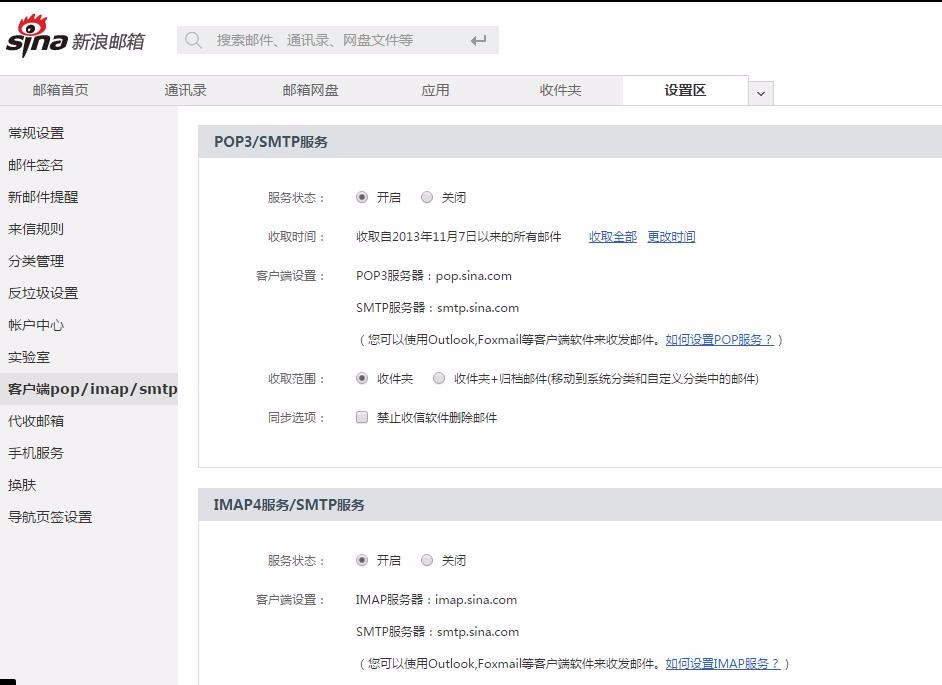This screenshot has height=685, width=942.
Task: Open 反垃圾设置 in sidebar
Action: click(x=43, y=293)
